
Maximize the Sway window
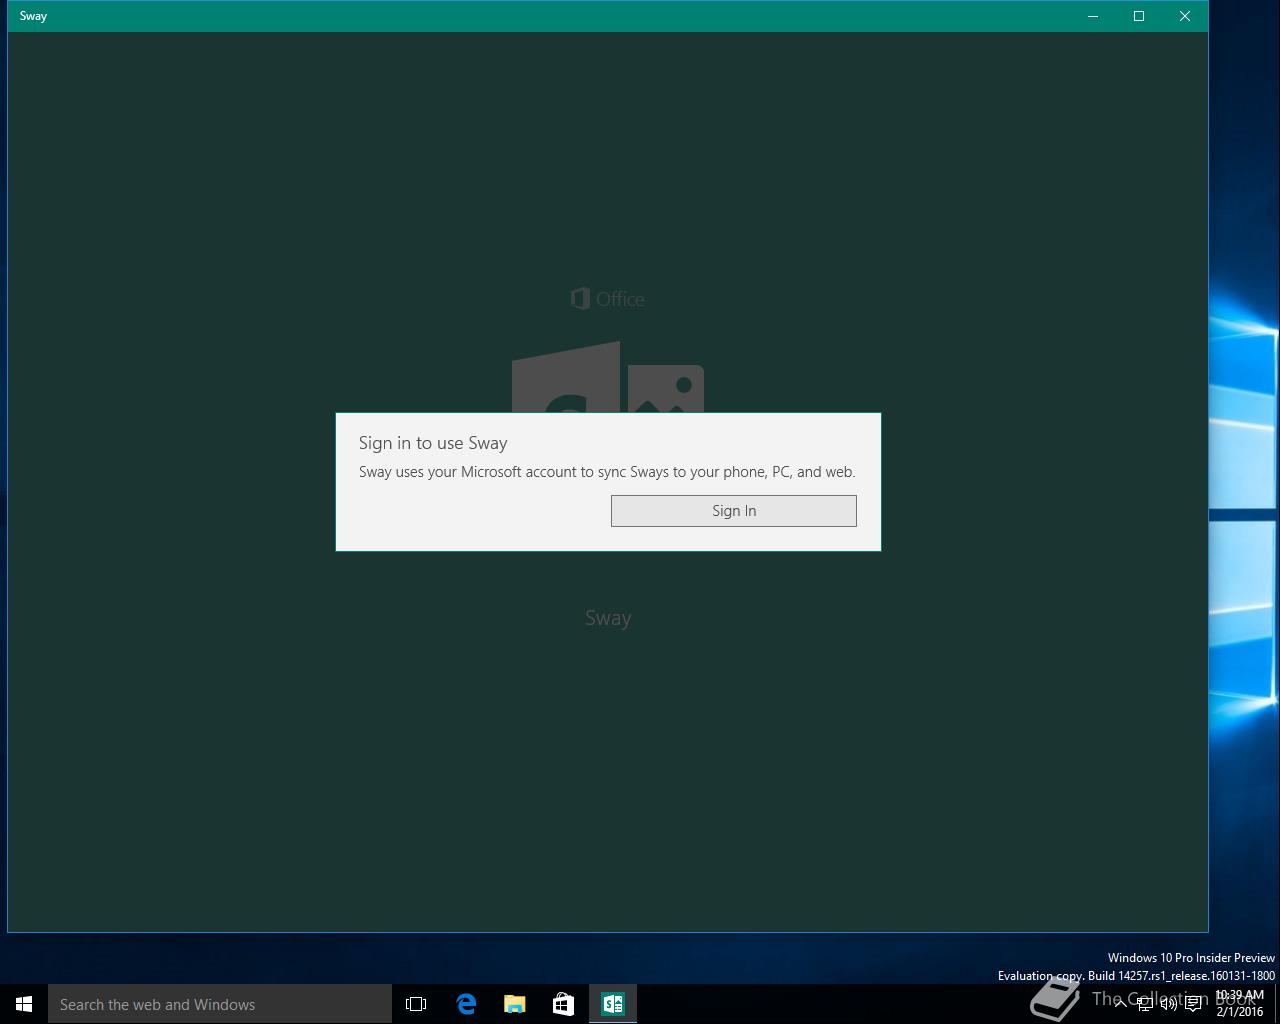1139,16
